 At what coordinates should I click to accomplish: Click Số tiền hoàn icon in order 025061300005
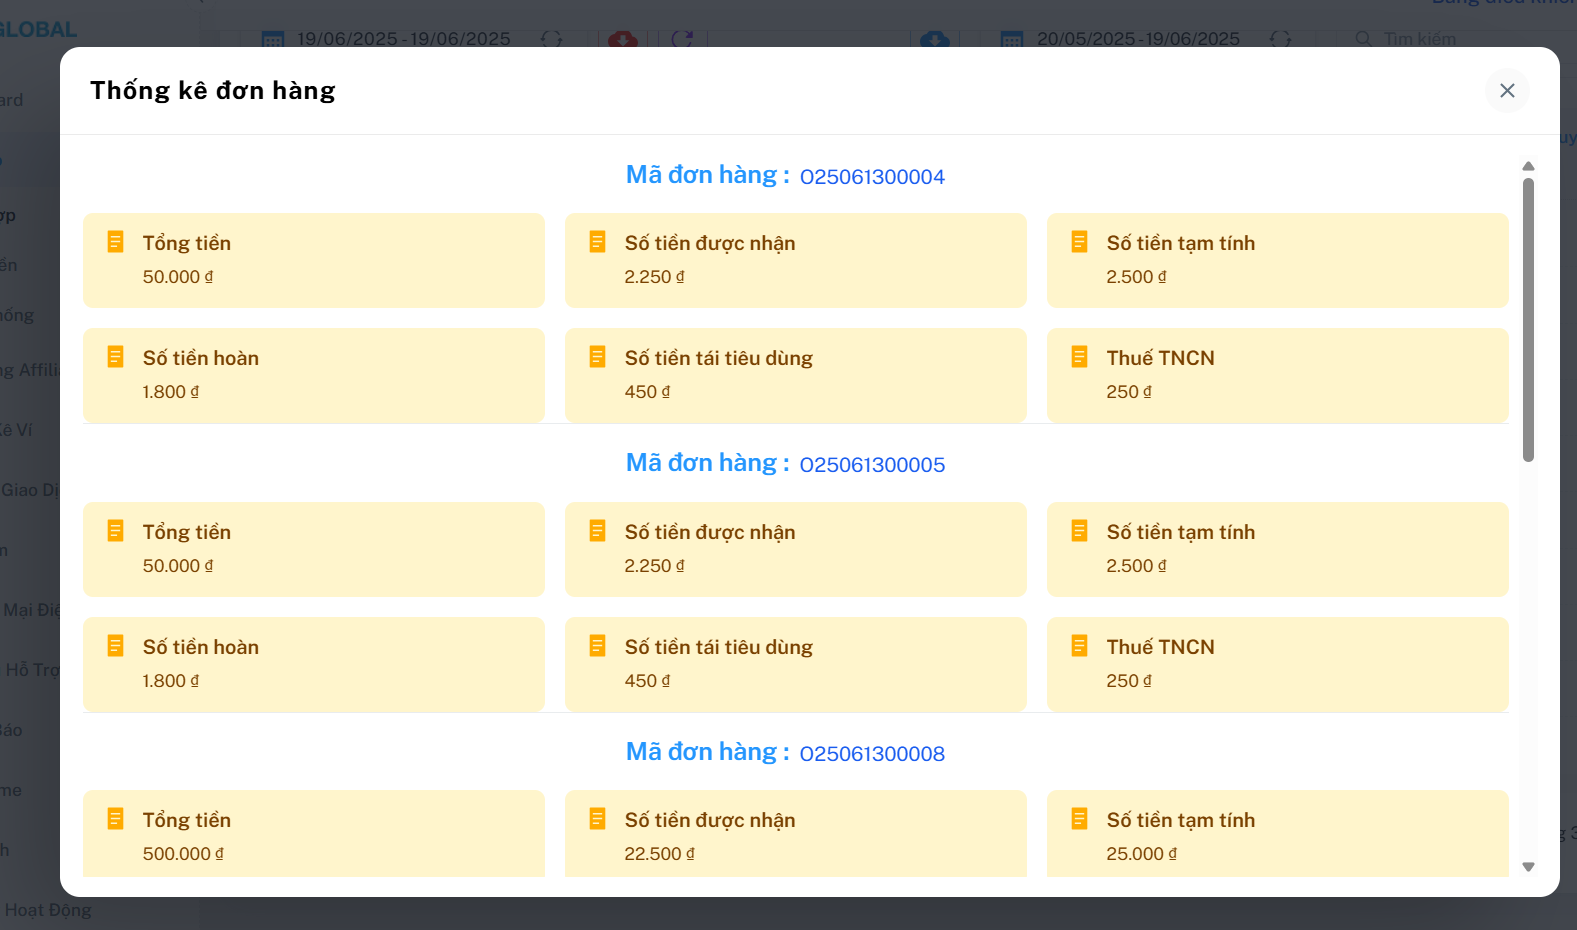coord(116,646)
